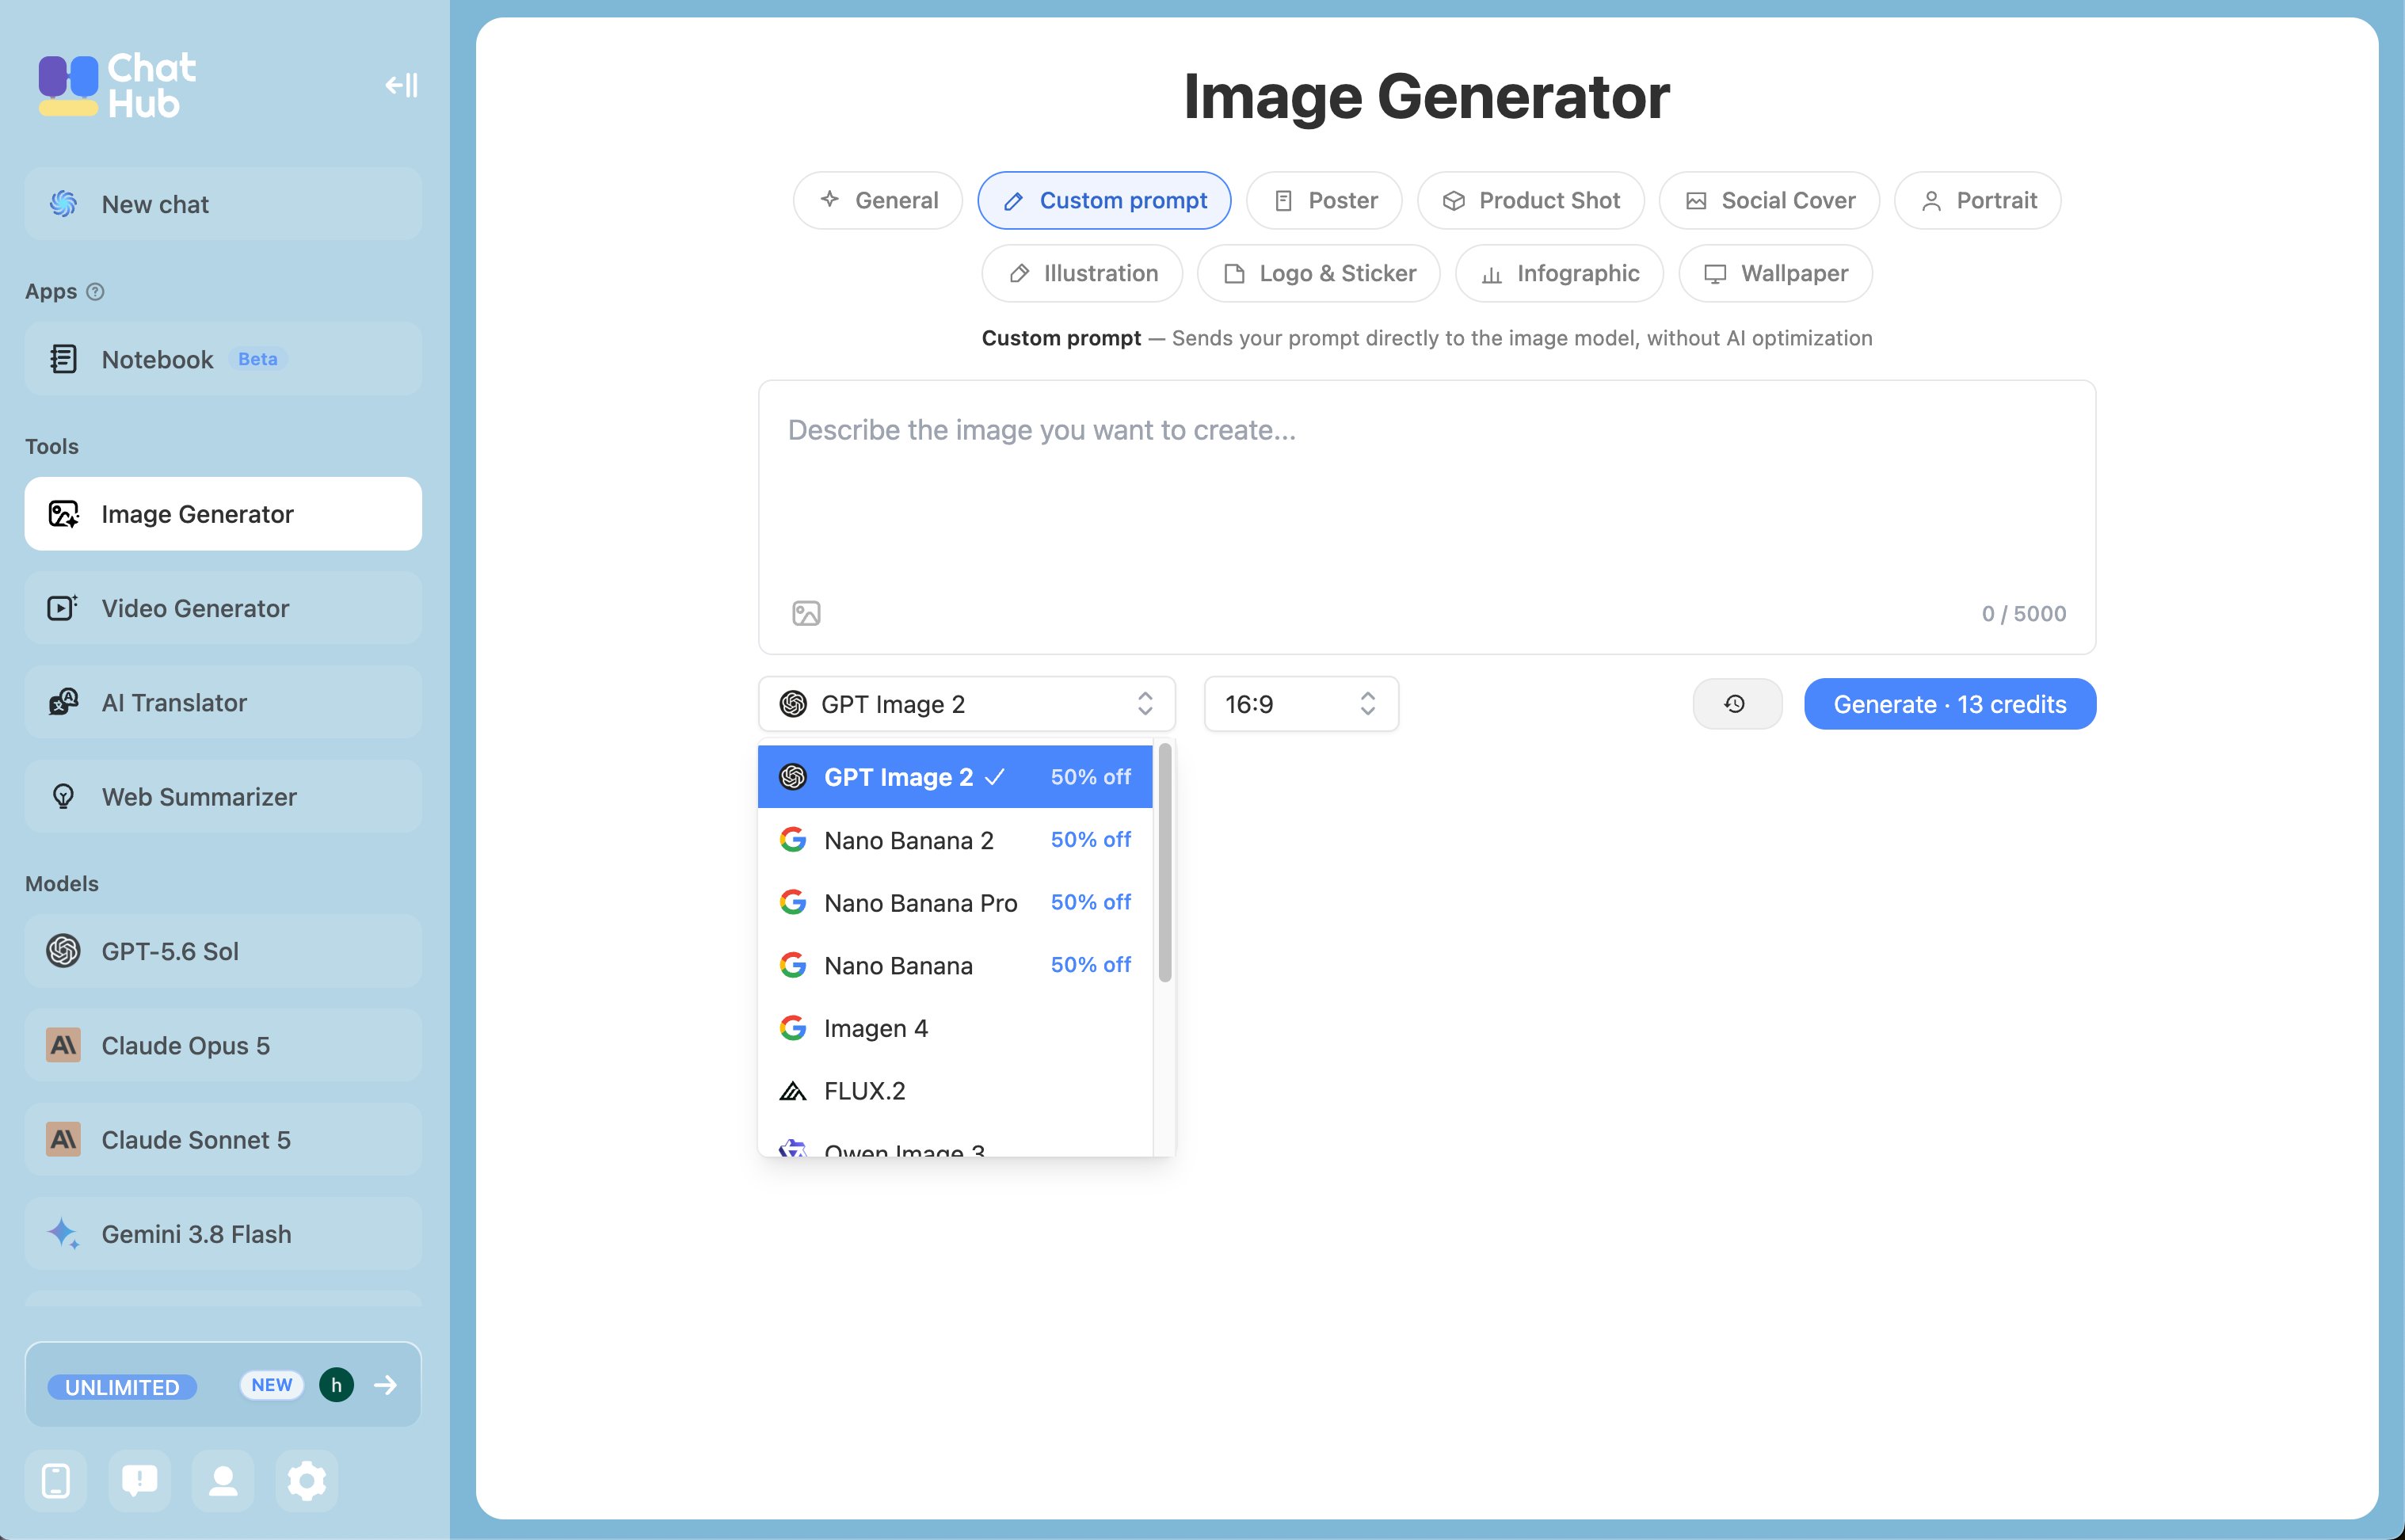Open the AI Translator tool
The height and width of the screenshot is (1540, 2405).
(223, 703)
